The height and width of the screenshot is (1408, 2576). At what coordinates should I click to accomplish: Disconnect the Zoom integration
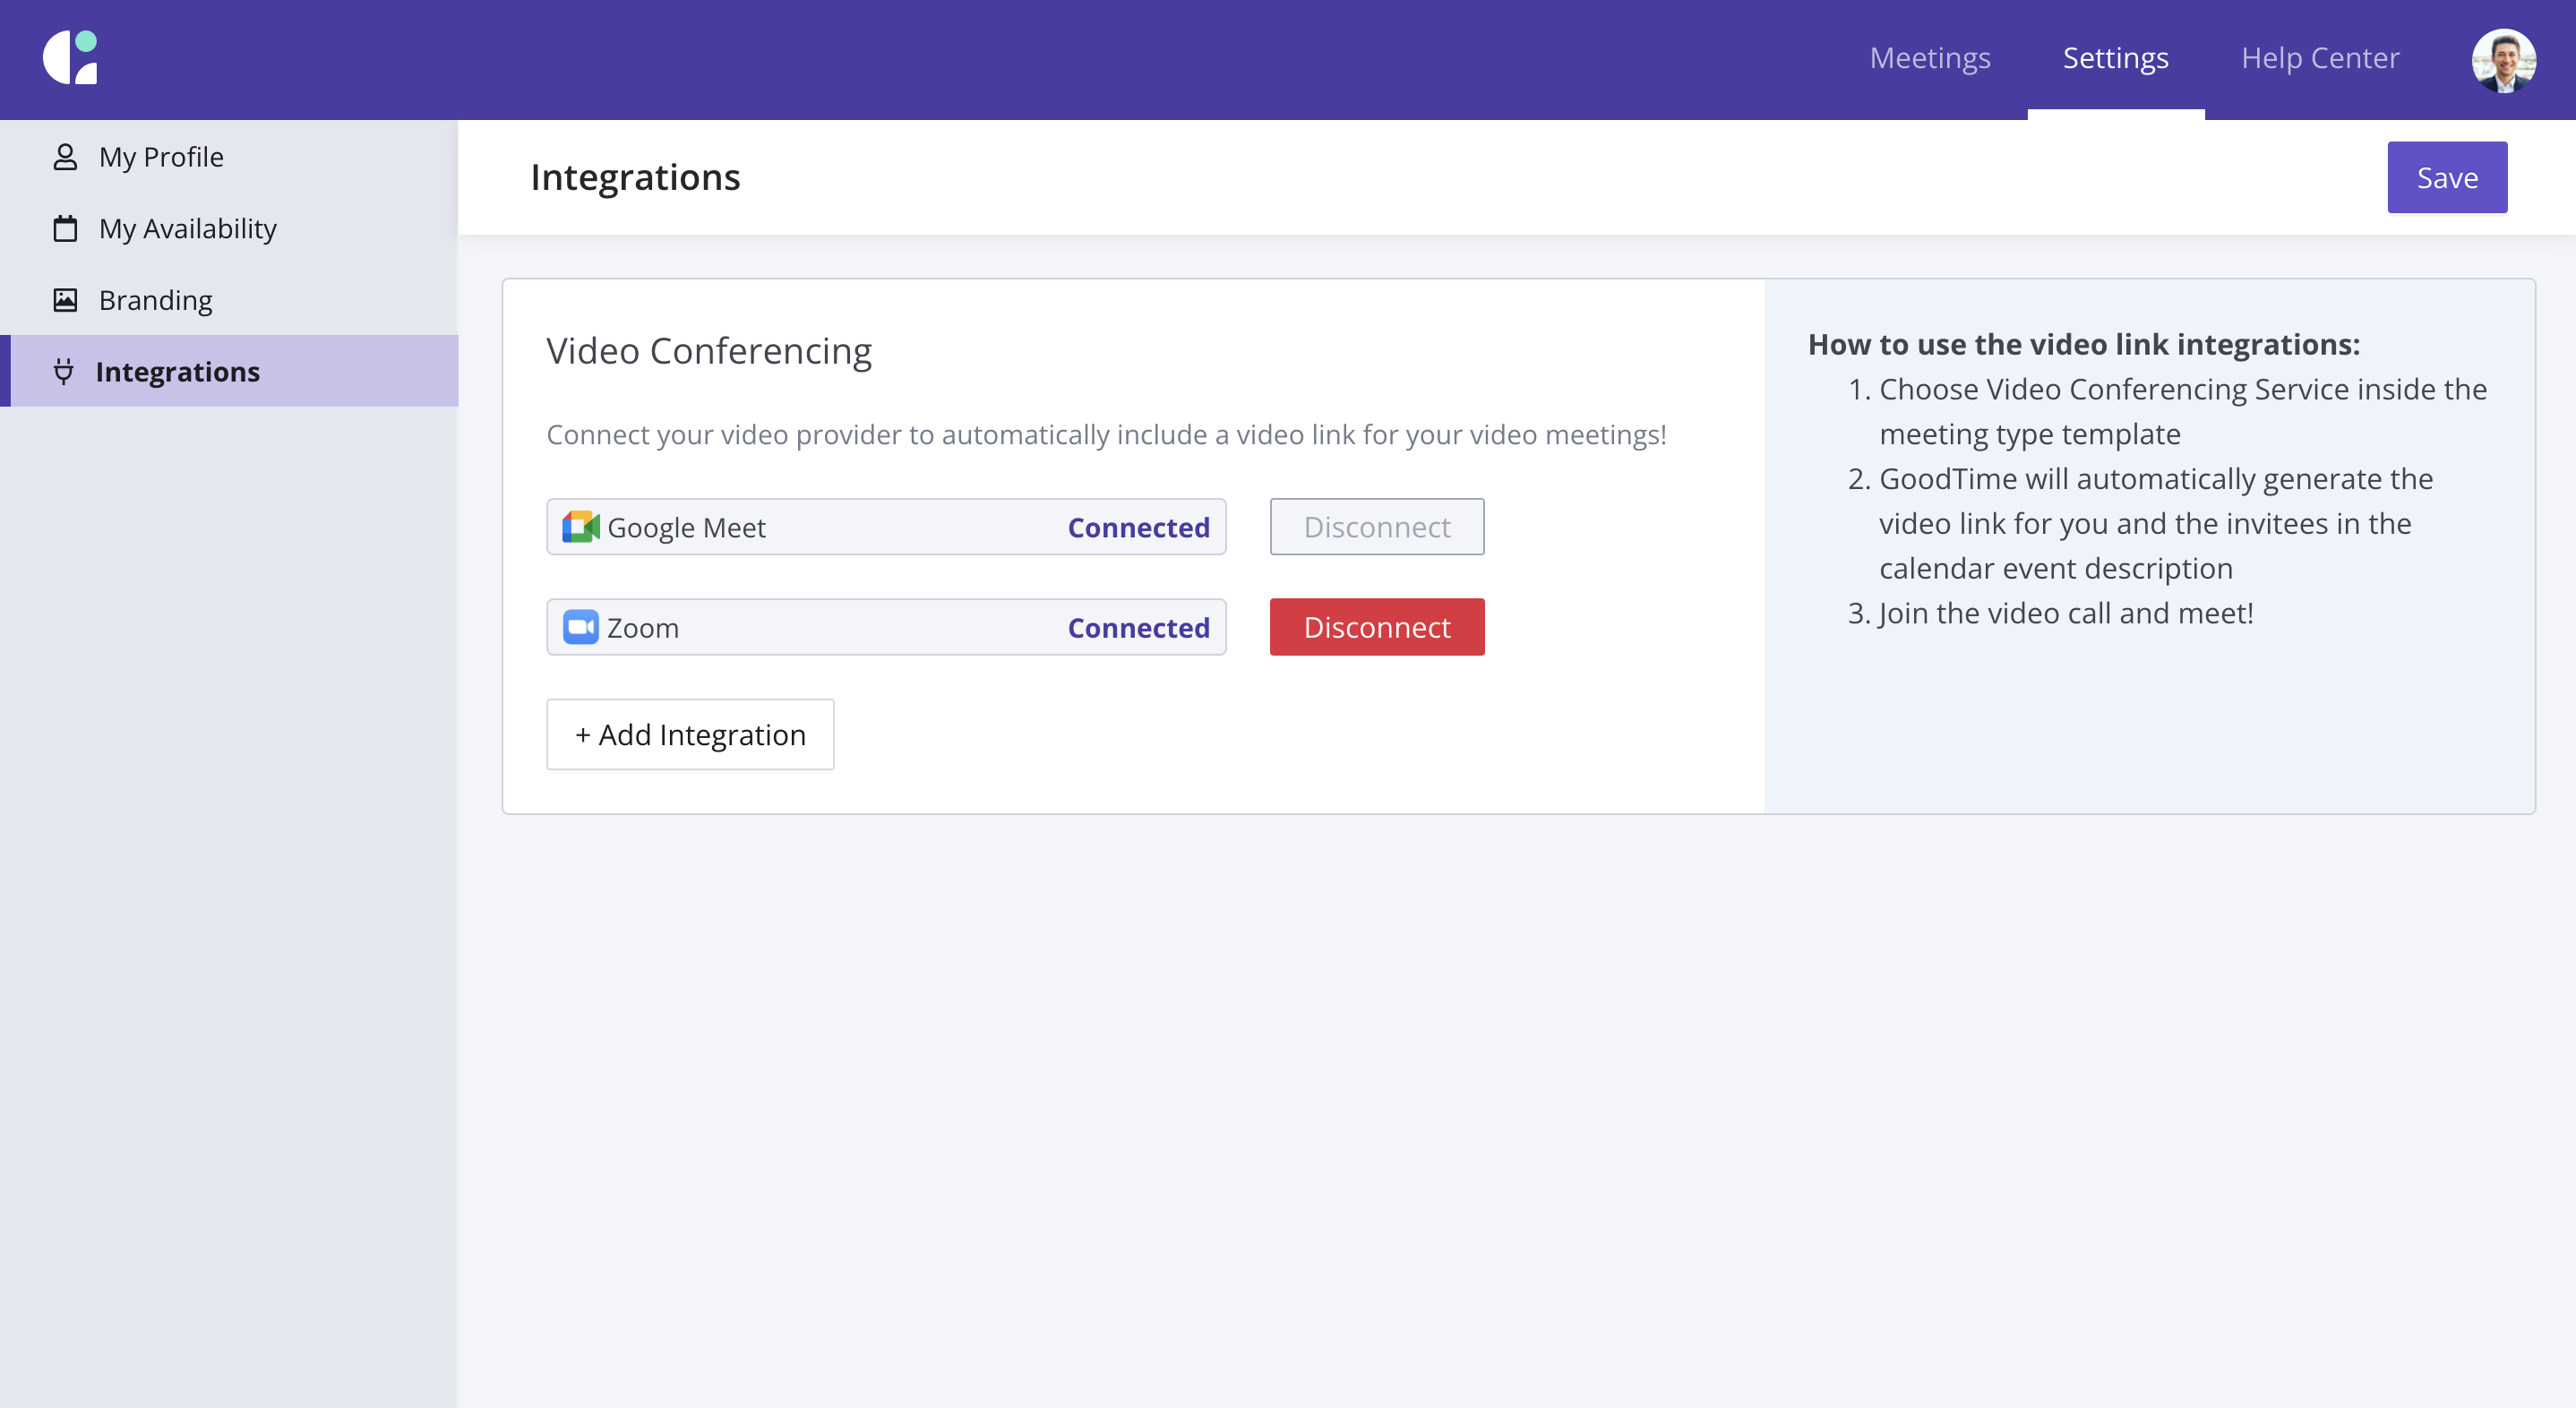1376,627
